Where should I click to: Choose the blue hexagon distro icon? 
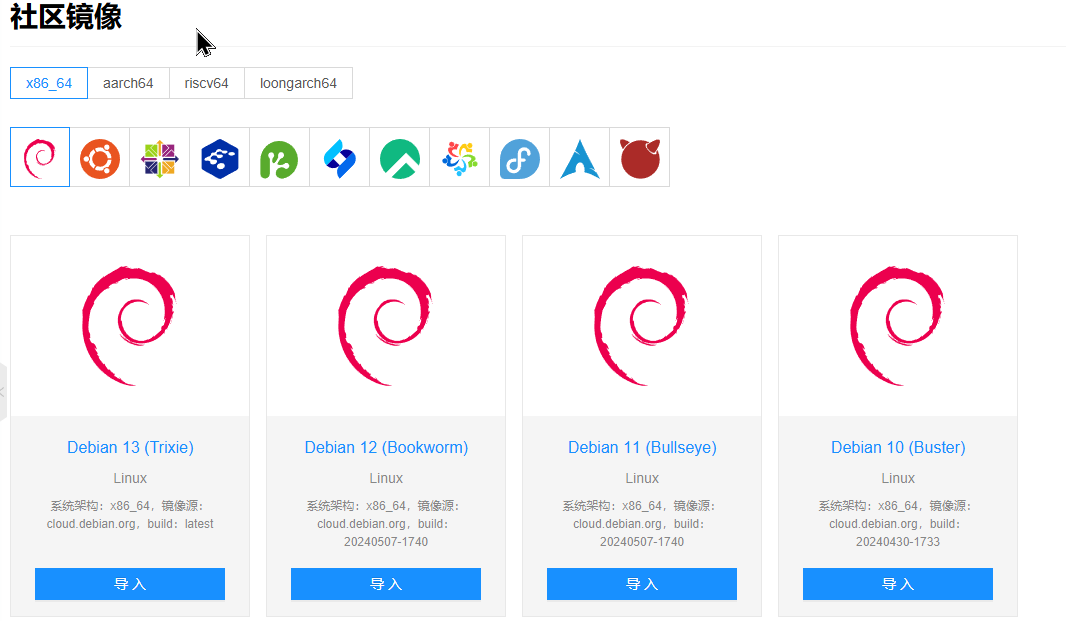pos(220,157)
